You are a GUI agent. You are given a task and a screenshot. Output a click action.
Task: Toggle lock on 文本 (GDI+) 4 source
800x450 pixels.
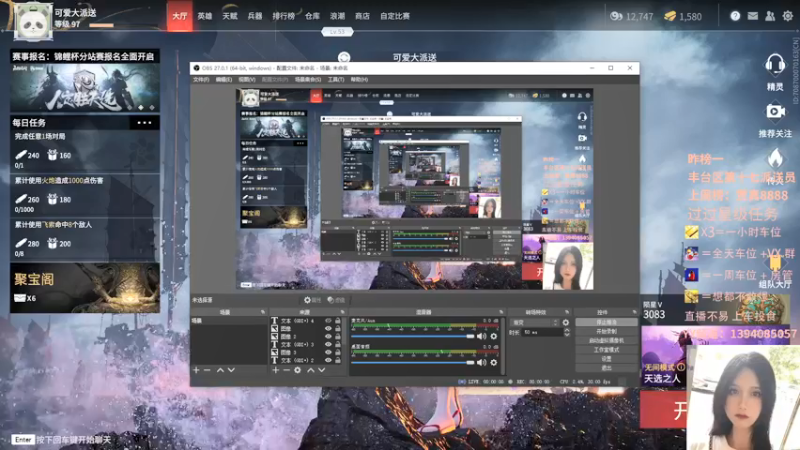[x=338, y=321]
